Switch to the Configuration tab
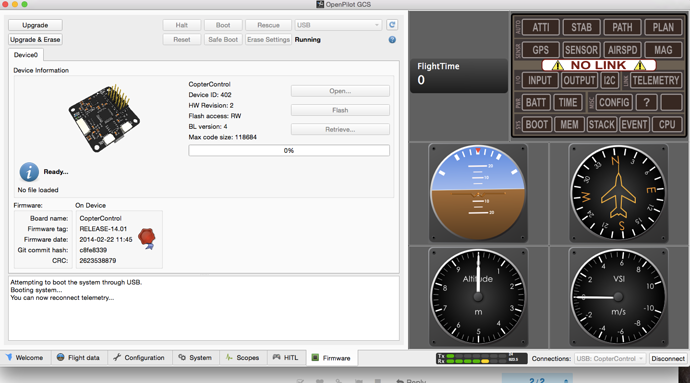690x383 pixels. point(139,357)
